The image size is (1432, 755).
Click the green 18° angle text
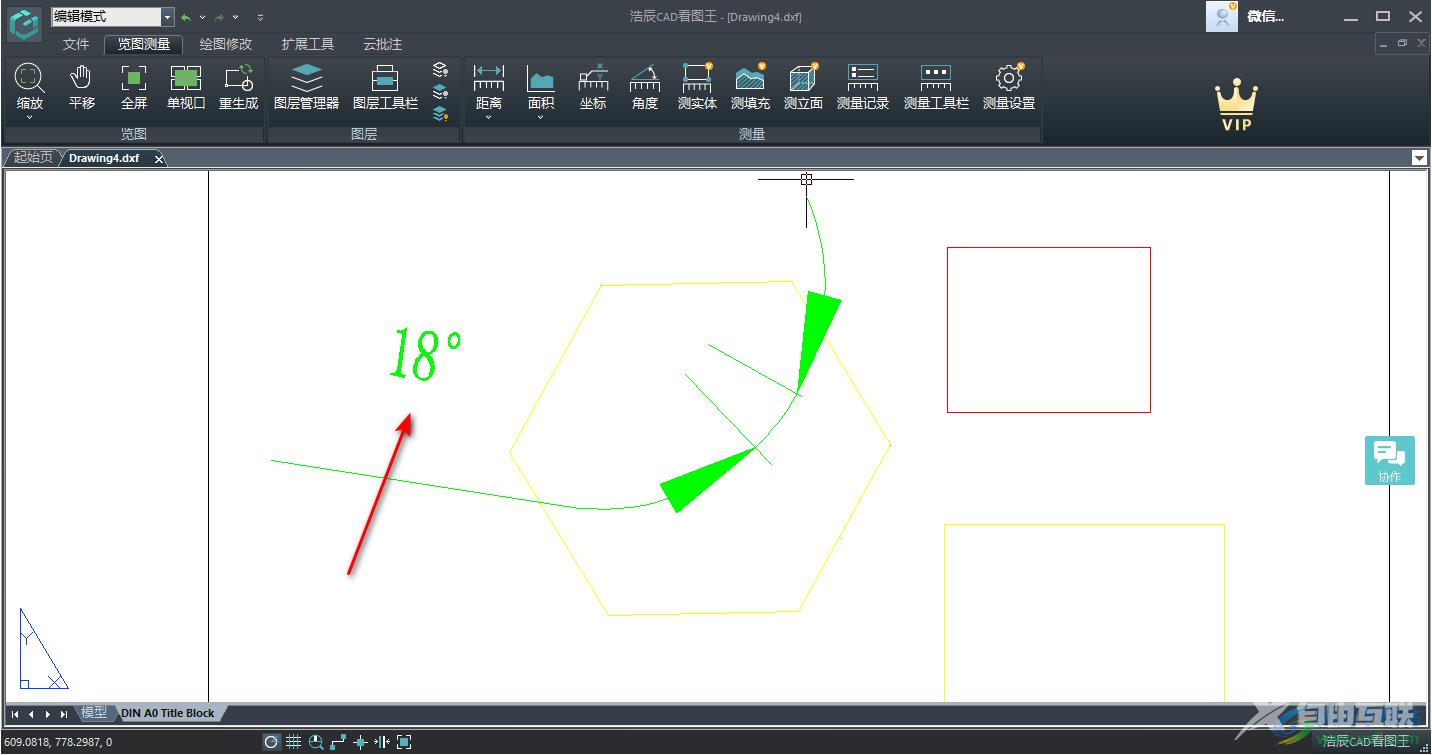(x=425, y=354)
